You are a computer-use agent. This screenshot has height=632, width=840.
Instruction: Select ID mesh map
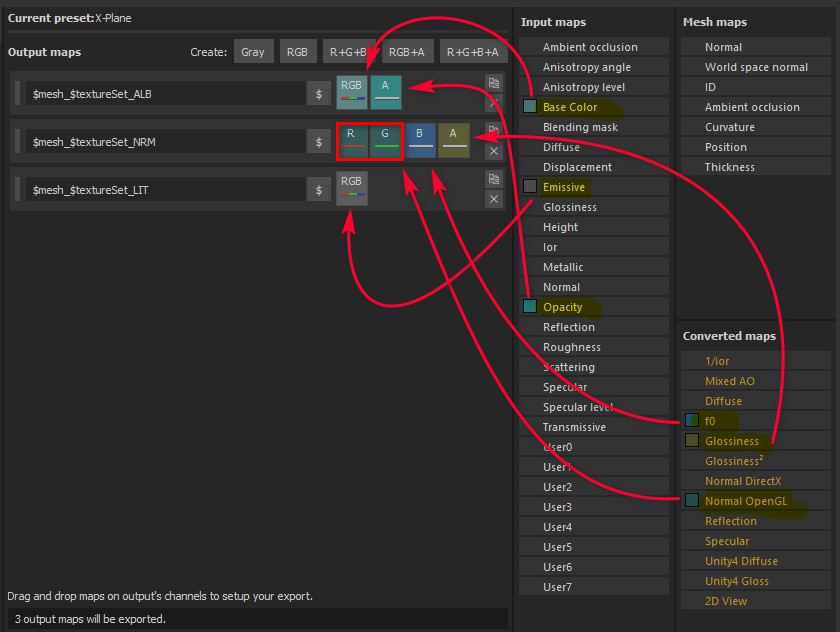755,87
